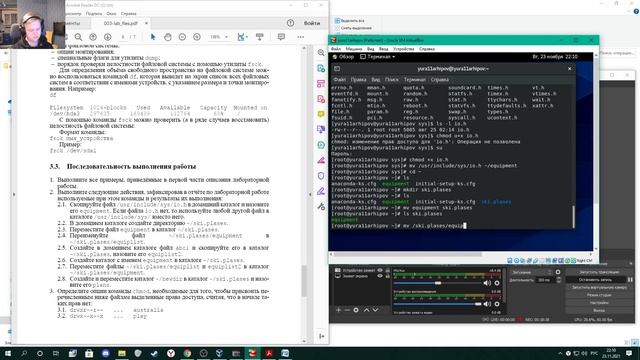
Task: Click the comment bubble icon in Acrobat toolbar
Action: pos(281,37)
